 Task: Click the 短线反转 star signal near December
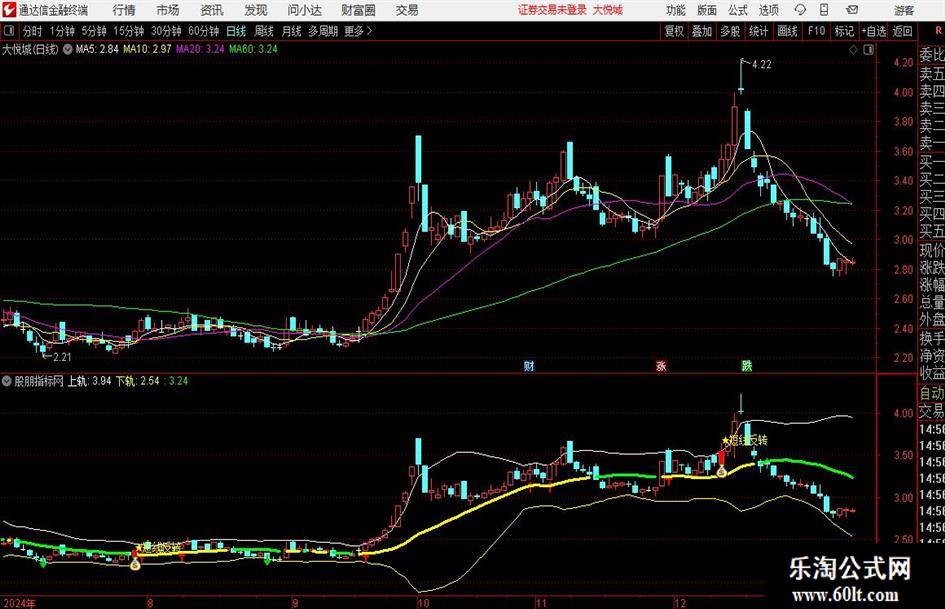745,440
